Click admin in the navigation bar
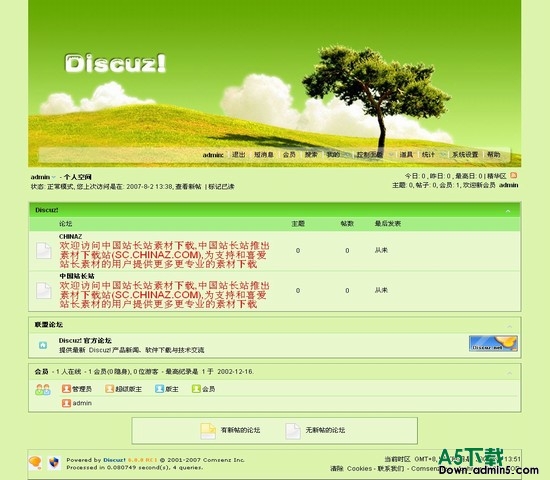Screen dimensions: 550x480 (x=213, y=155)
